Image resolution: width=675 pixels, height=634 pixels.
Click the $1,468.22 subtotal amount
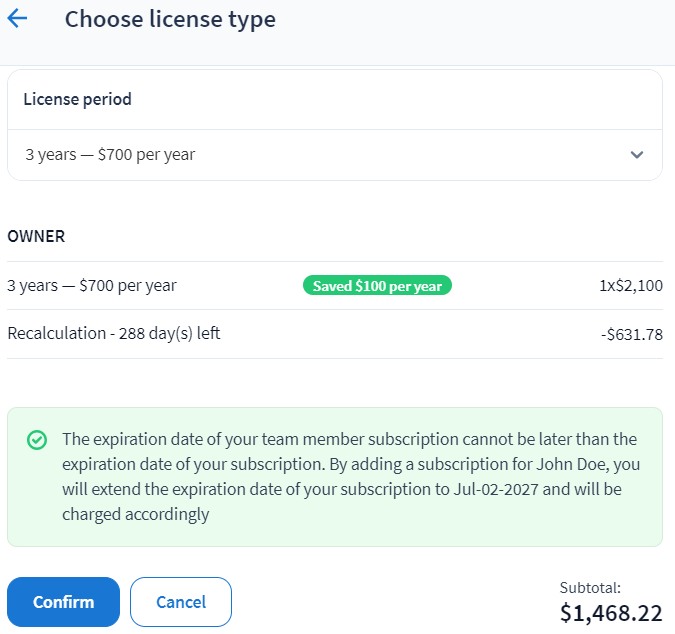pos(610,612)
